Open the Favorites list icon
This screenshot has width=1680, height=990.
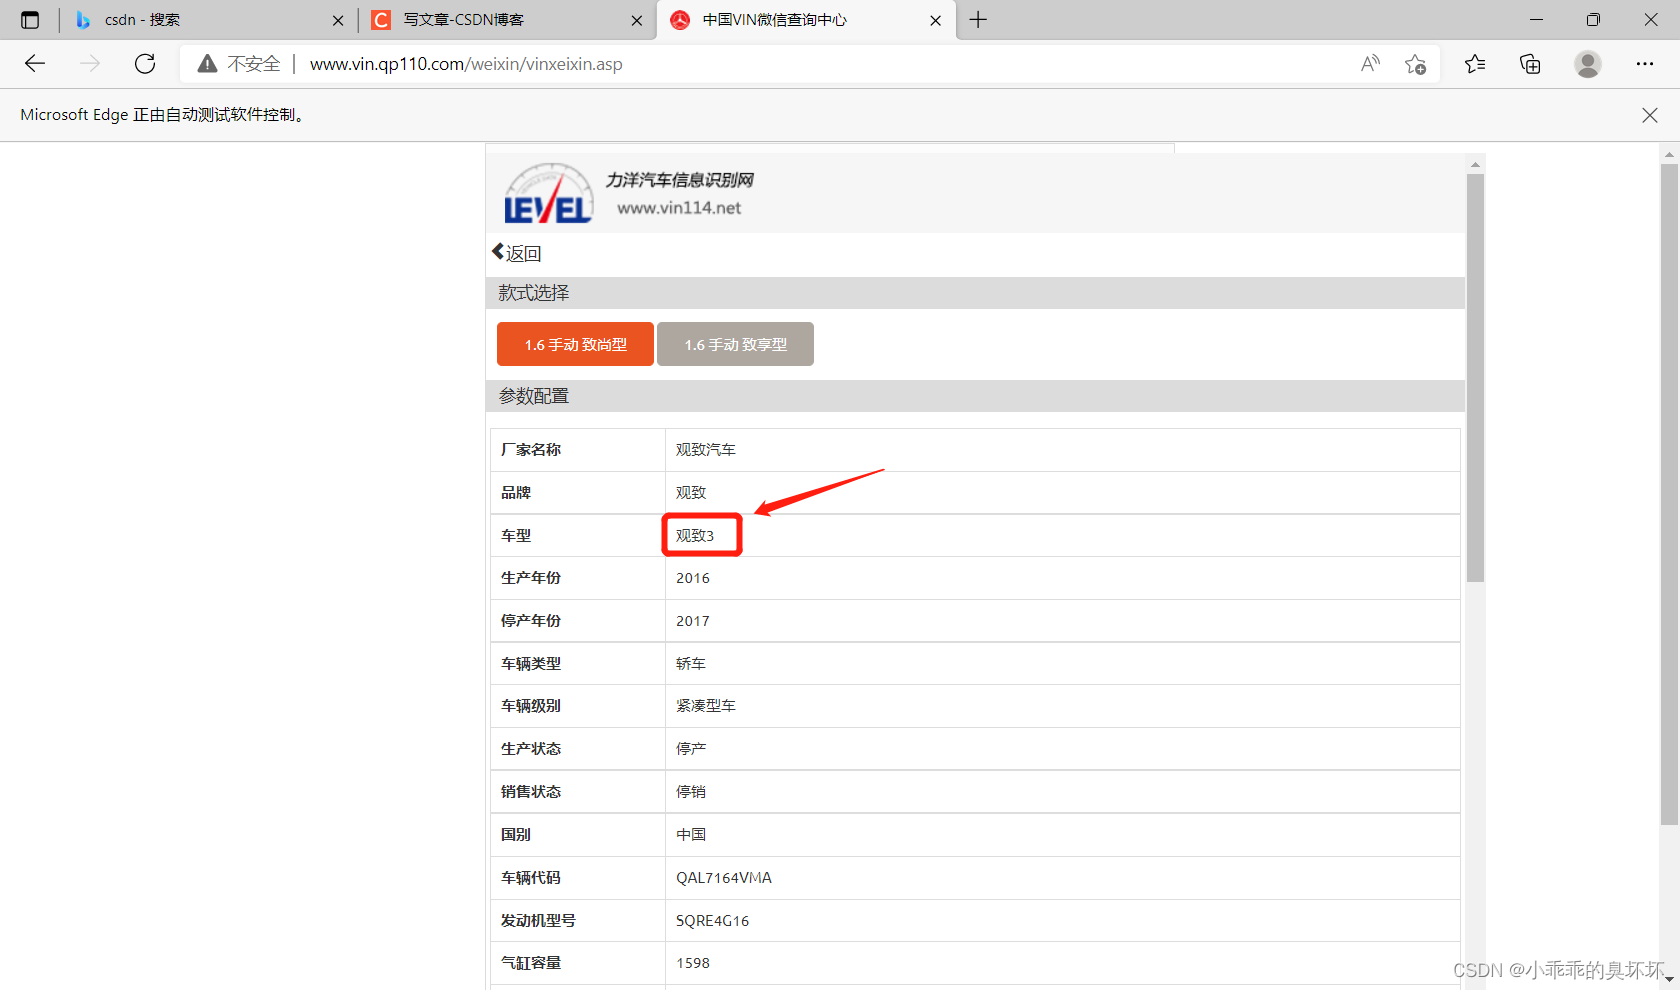pyautogui.click(x=1475, y=64)
